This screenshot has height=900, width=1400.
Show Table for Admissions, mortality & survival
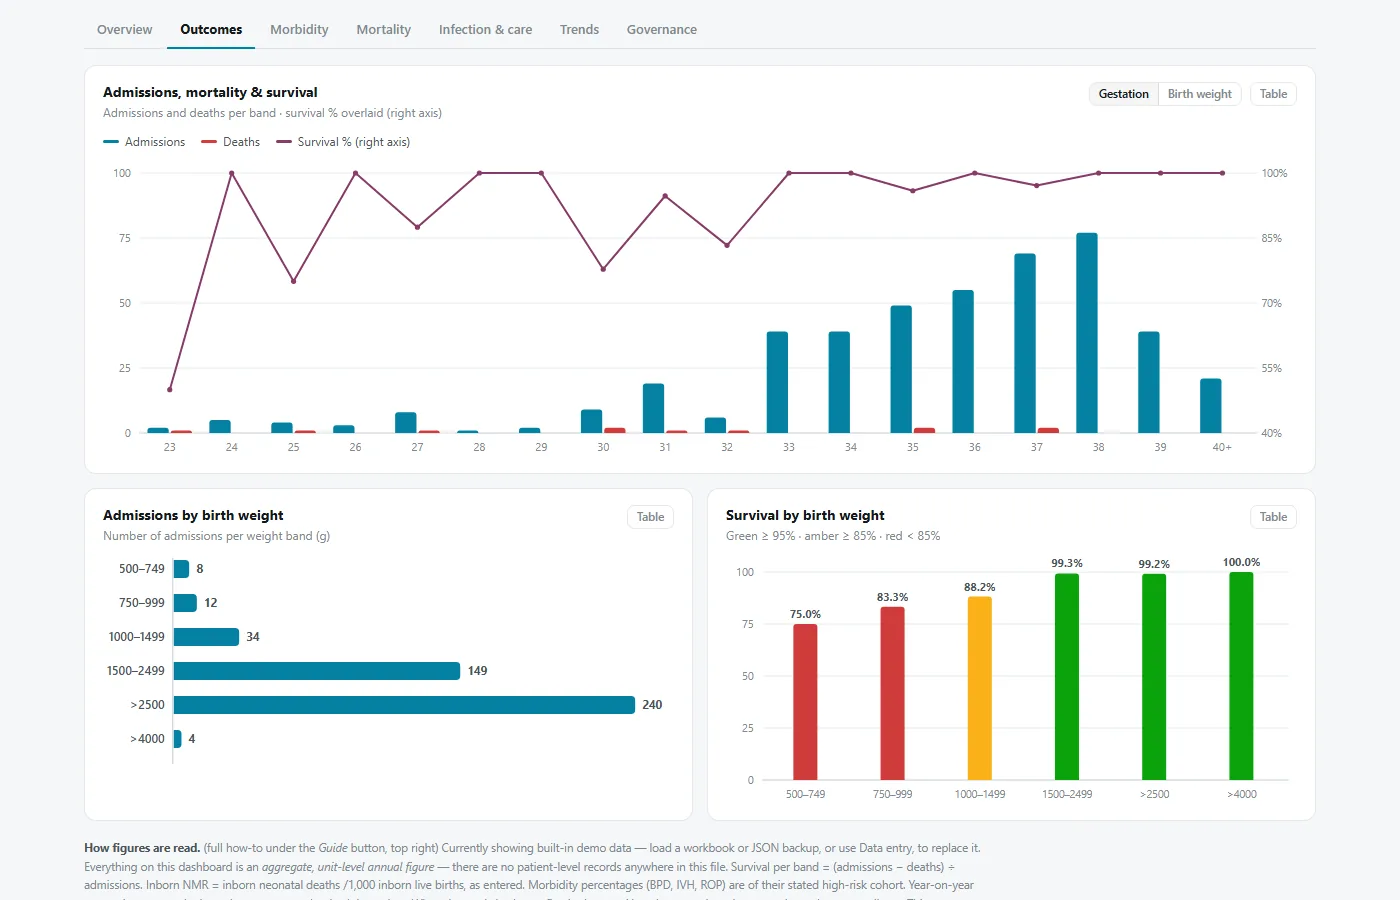tap(1273, 94)
